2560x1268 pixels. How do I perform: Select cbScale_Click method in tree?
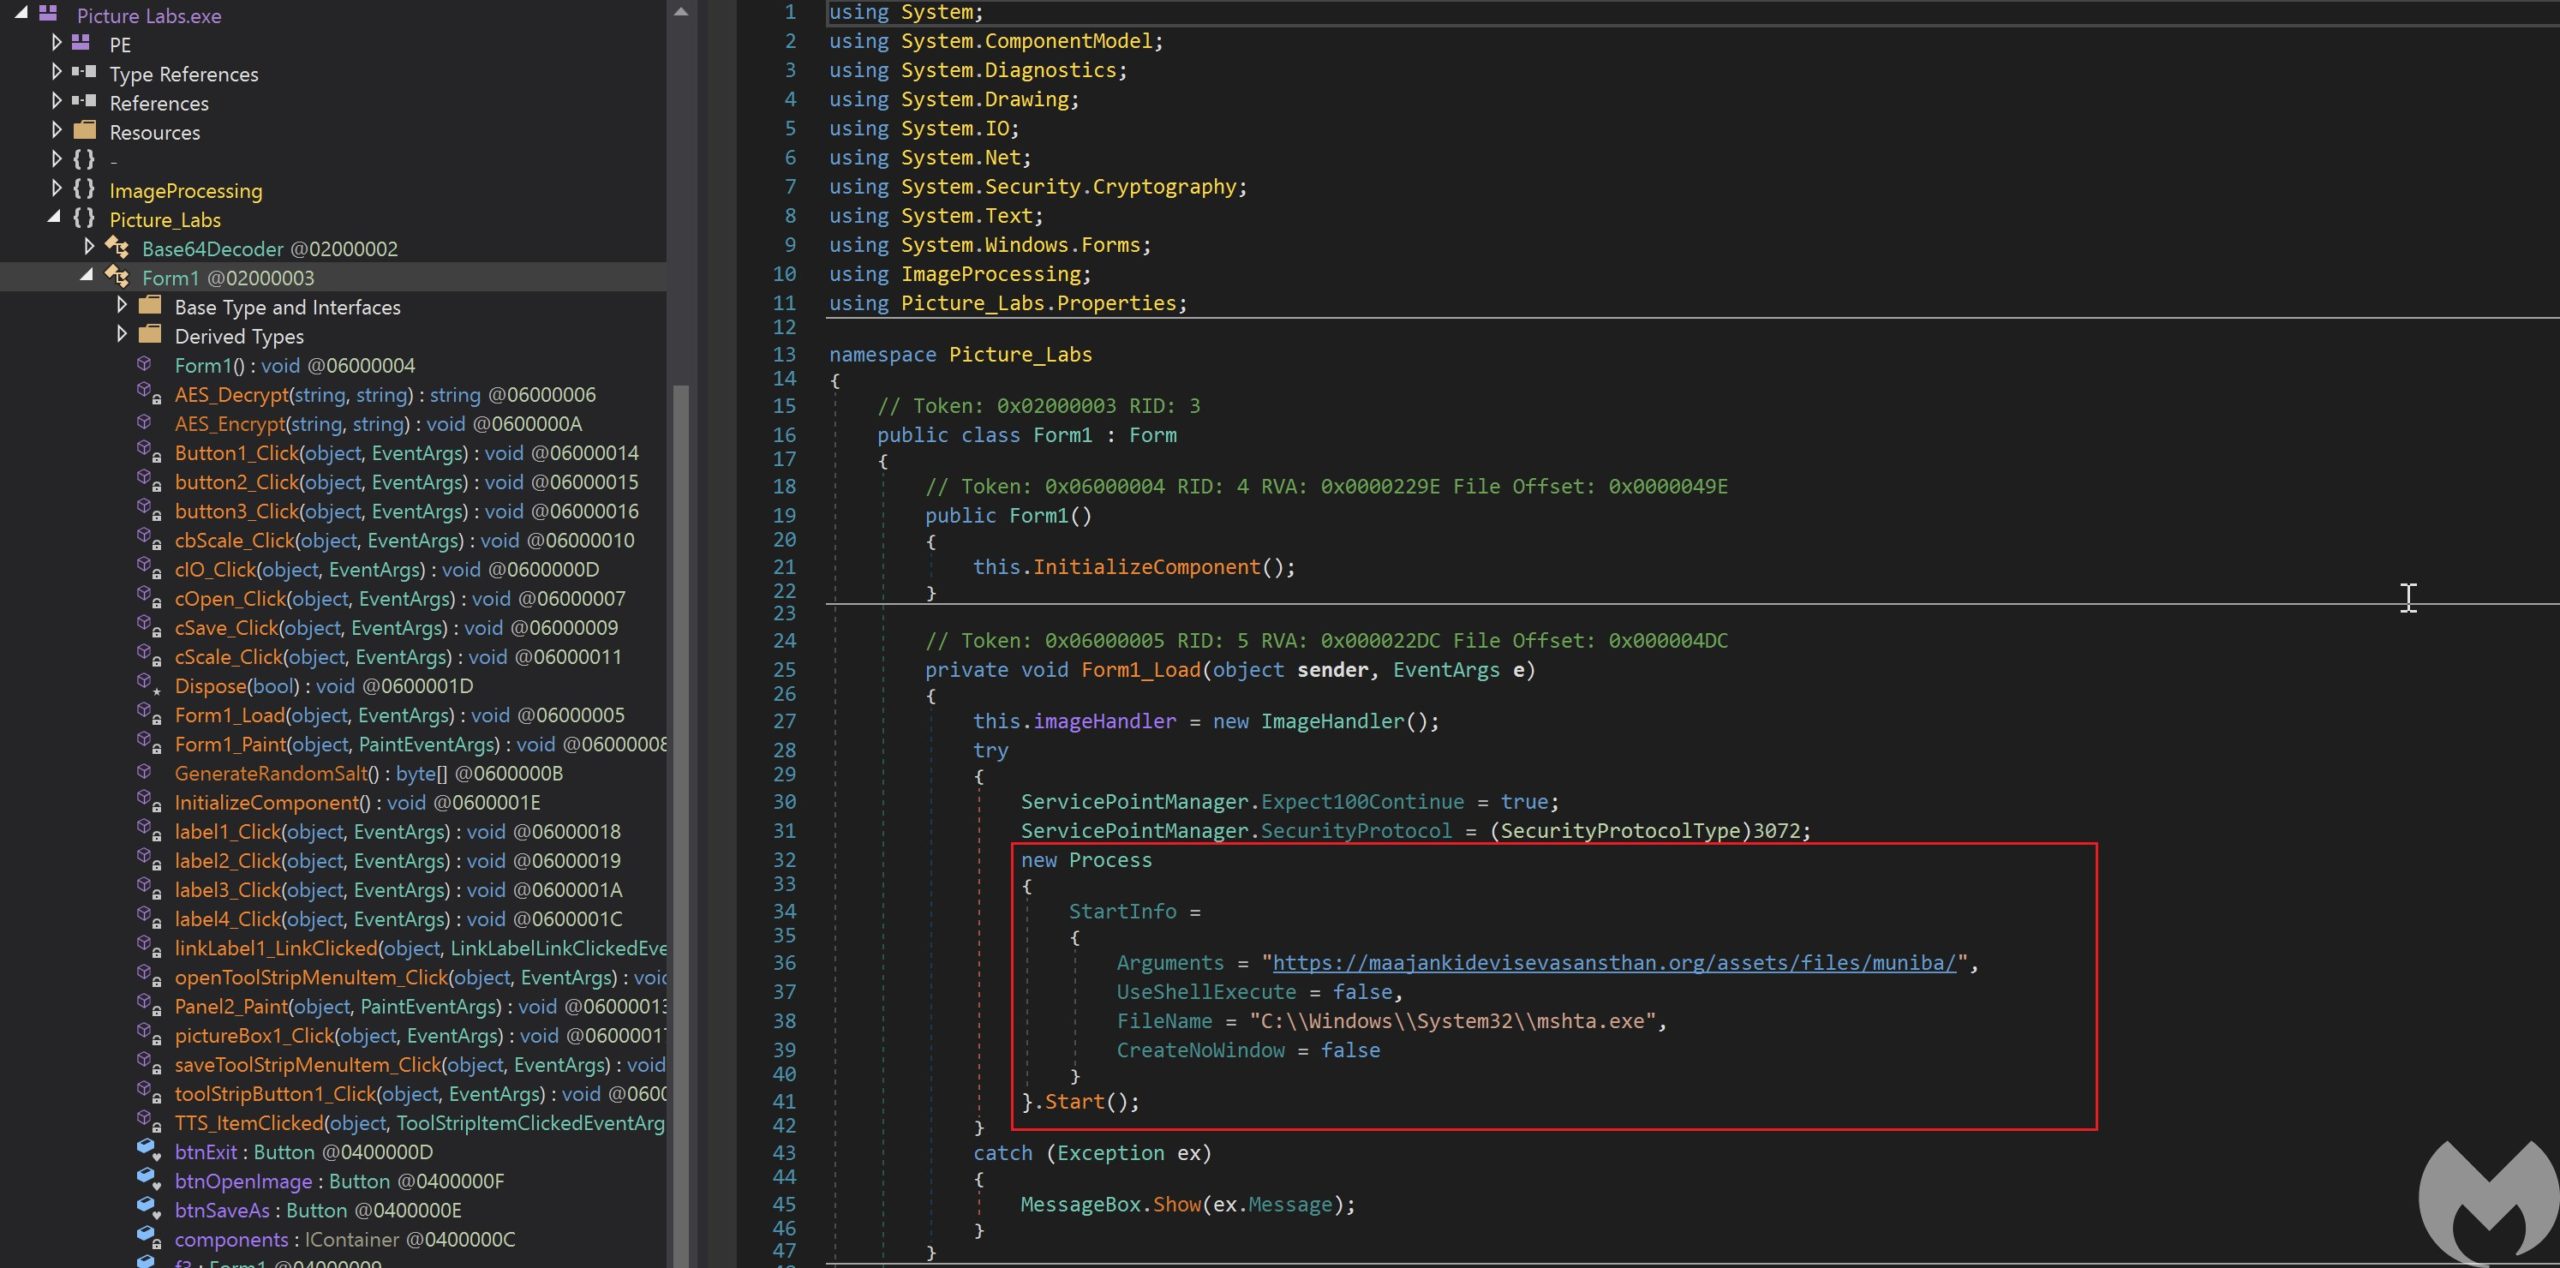point(404,540)
